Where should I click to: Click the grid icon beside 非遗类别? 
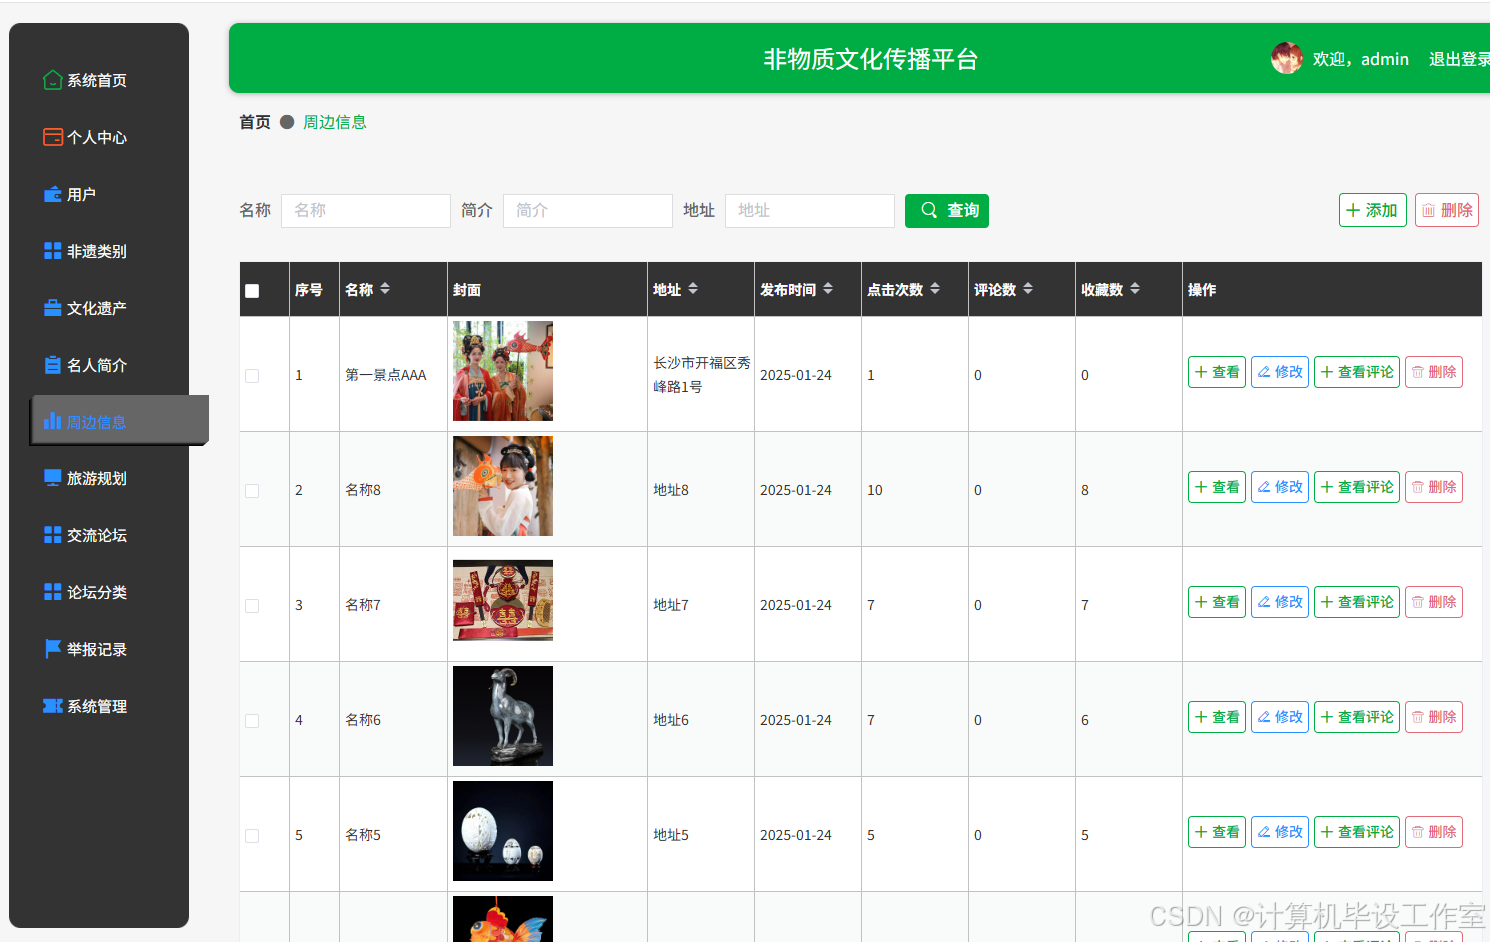tap(53, 251)
